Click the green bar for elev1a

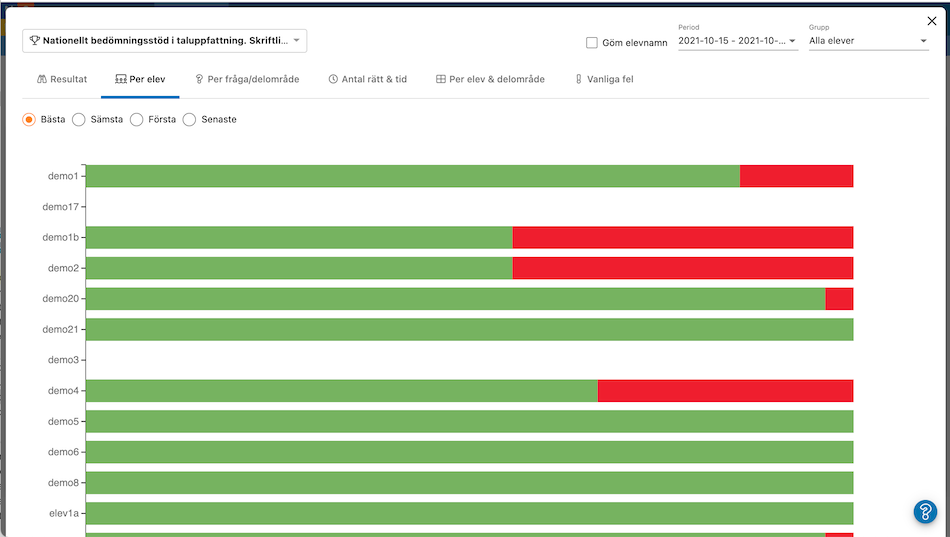pos(470,513)
